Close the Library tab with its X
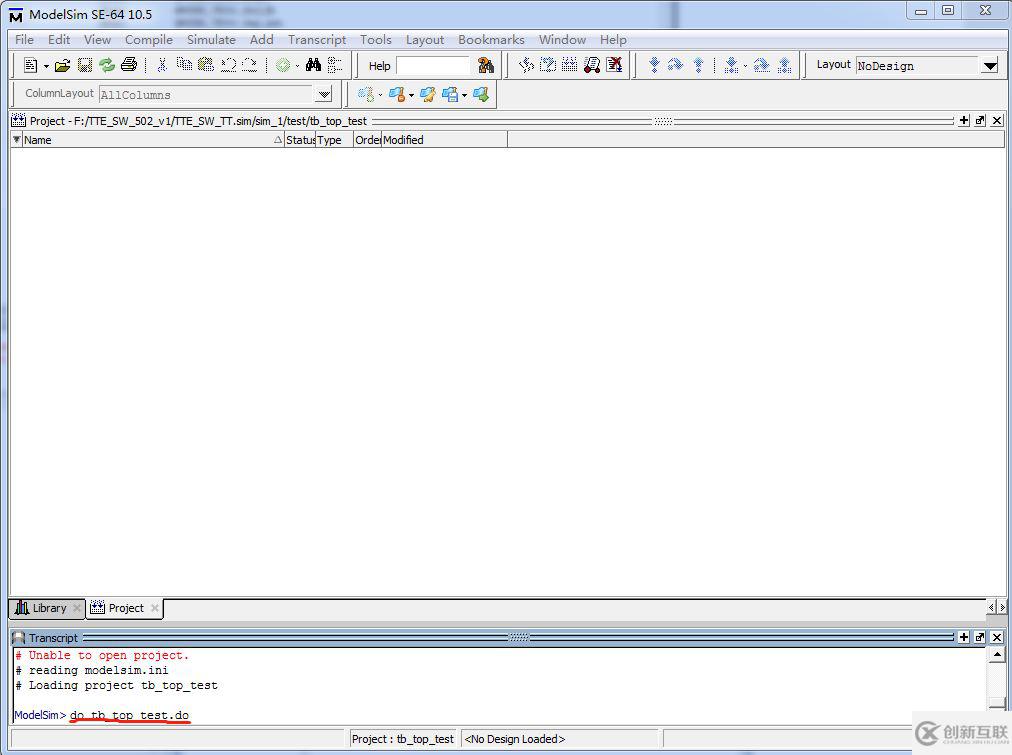Screen dimensions: 1012x755 [x=77, y=608]
